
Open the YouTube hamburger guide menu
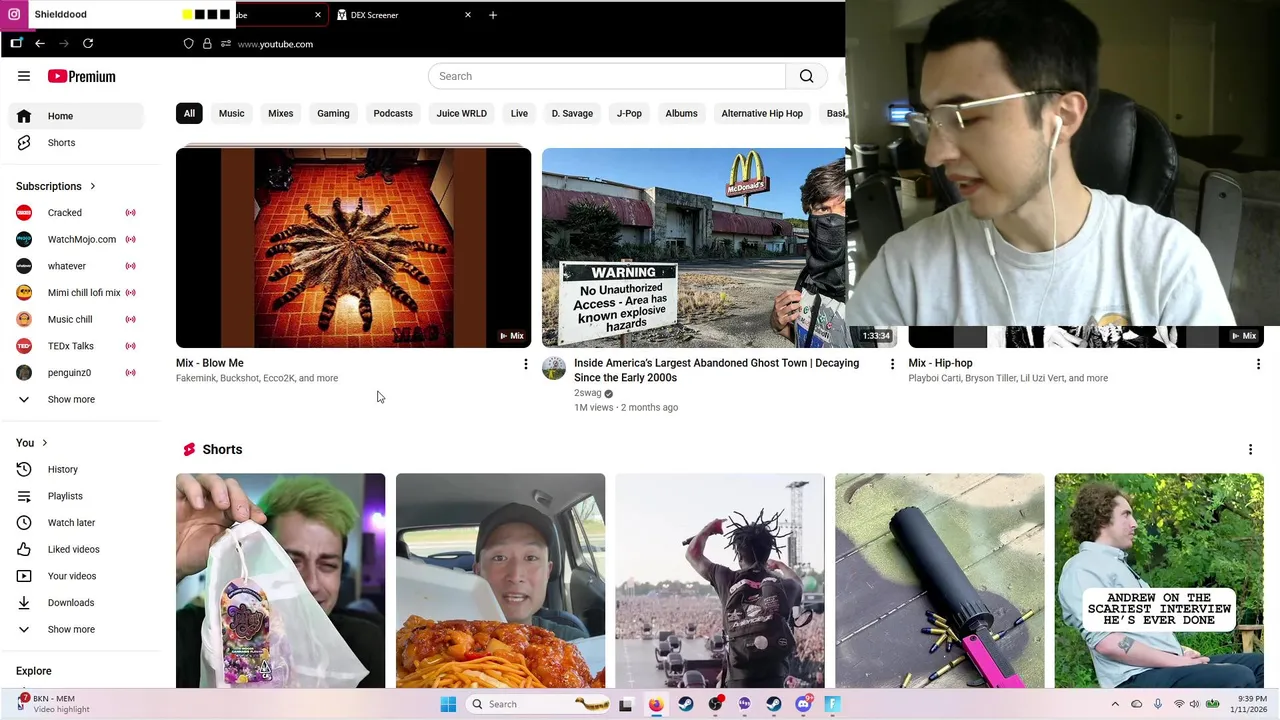(24, 76)
